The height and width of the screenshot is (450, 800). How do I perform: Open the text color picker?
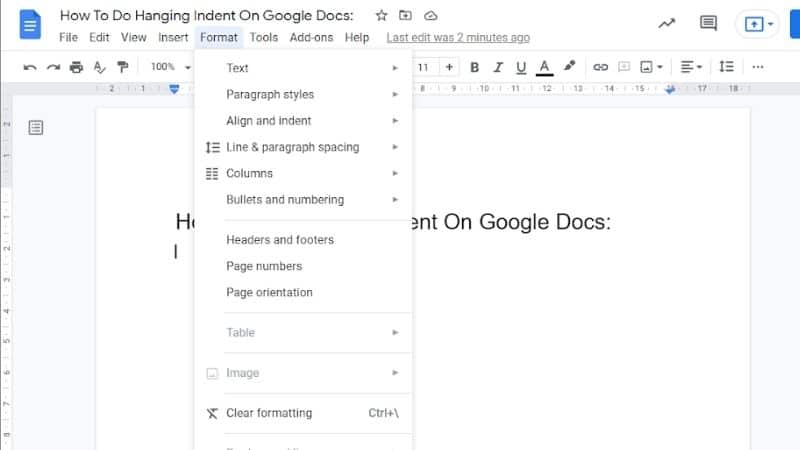[544, 67]
